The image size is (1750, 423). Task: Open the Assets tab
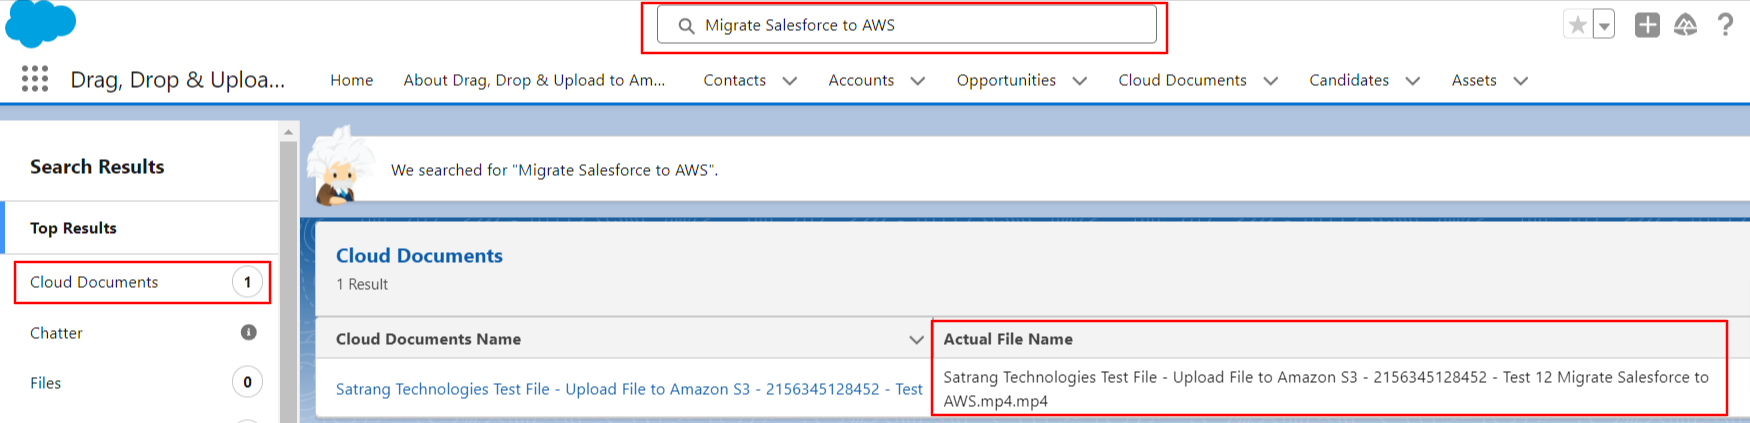[1474, 80]
